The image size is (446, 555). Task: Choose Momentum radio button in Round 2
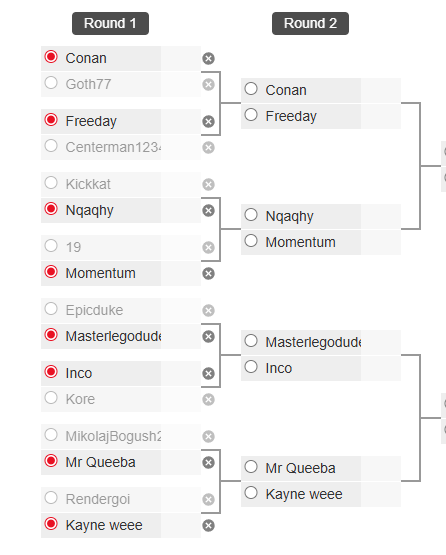(251, 241)
